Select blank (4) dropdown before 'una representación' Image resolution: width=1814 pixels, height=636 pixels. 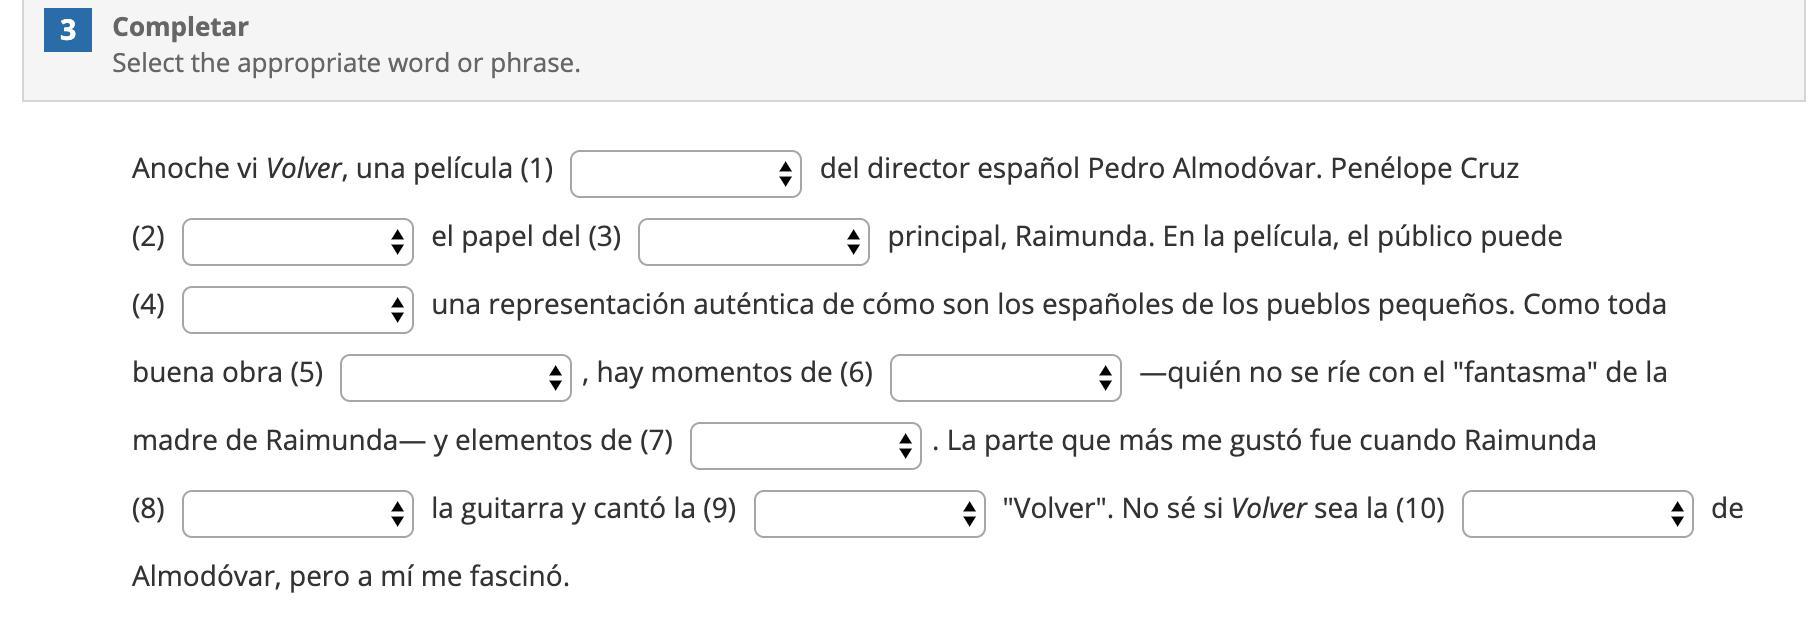(297, 310)
